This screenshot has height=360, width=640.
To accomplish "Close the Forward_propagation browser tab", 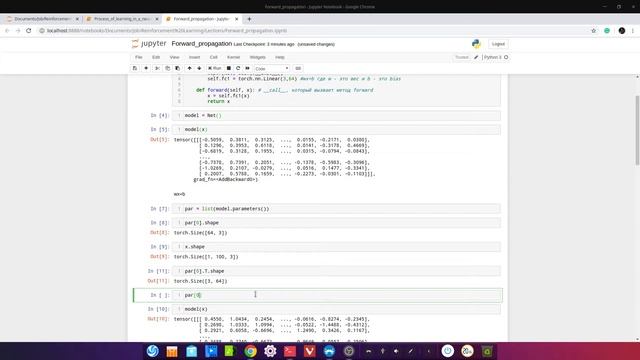I will [236, 19].
